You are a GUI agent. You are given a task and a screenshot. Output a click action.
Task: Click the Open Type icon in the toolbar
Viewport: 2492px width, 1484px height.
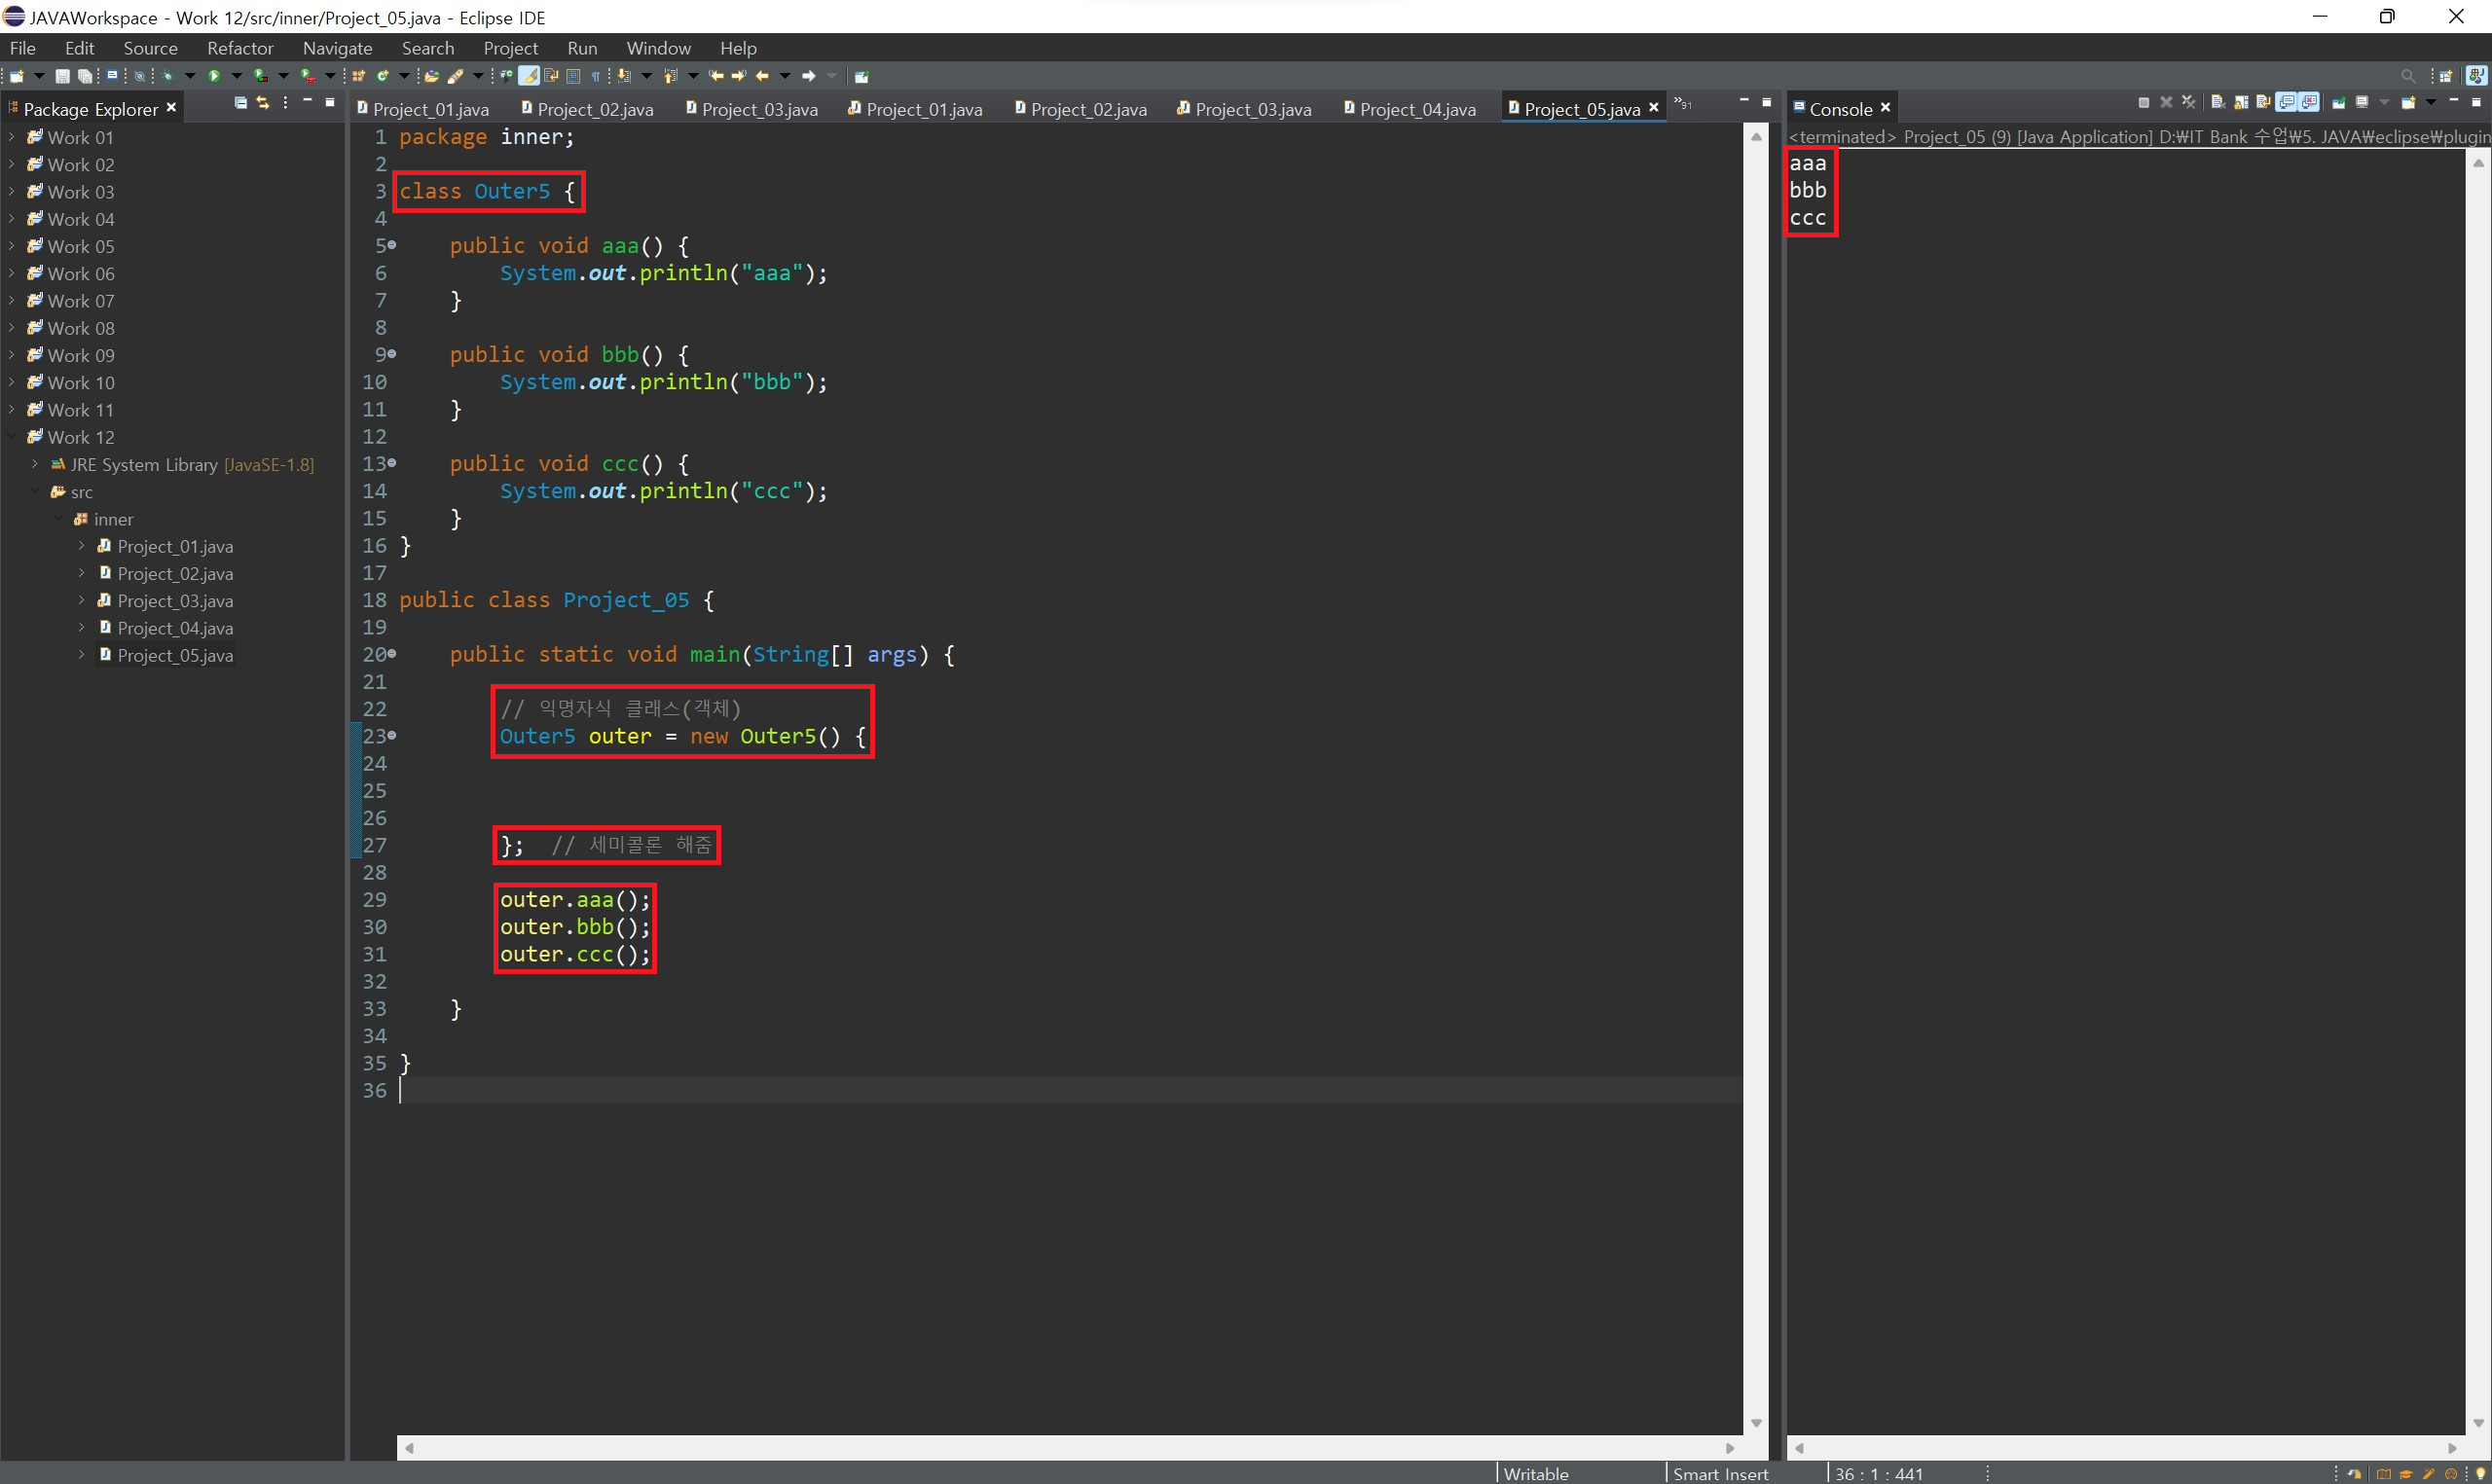pyautogui.click(x=431, y=76)
